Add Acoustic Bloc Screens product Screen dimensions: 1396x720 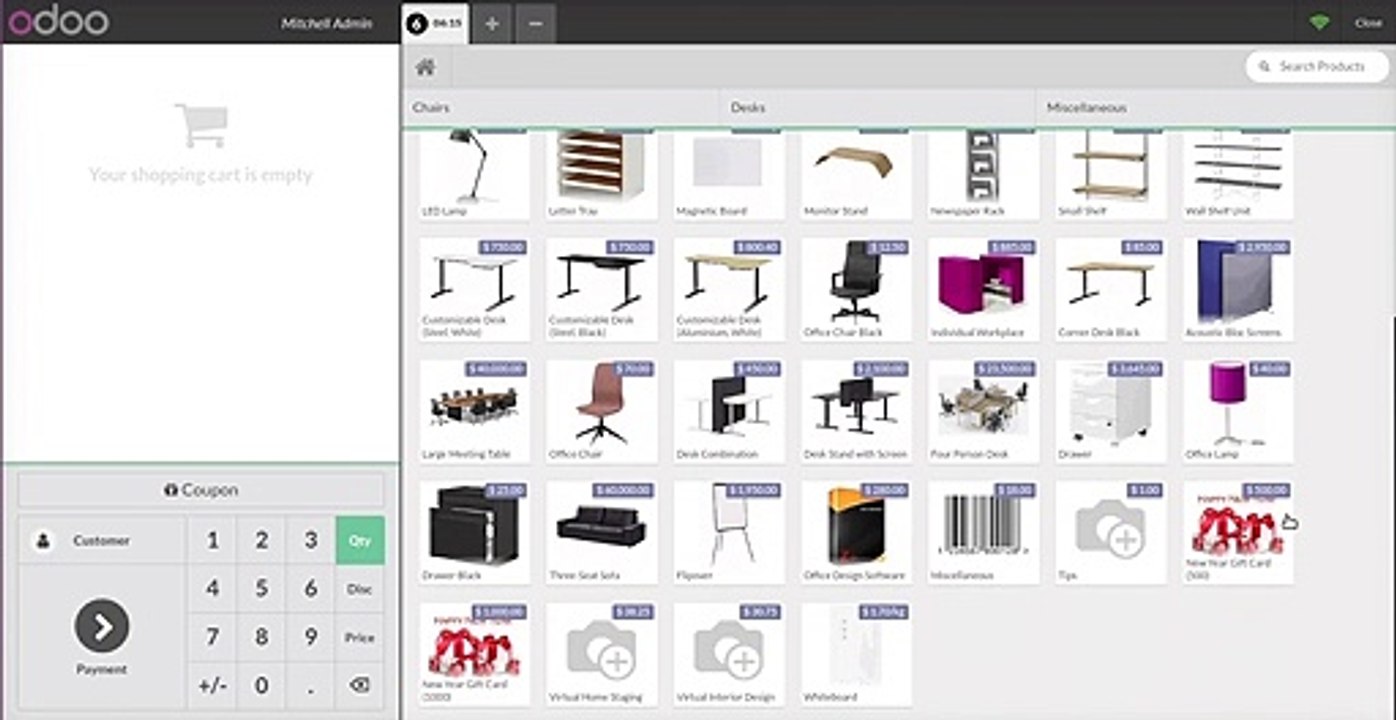click(x=1238, y=289)
